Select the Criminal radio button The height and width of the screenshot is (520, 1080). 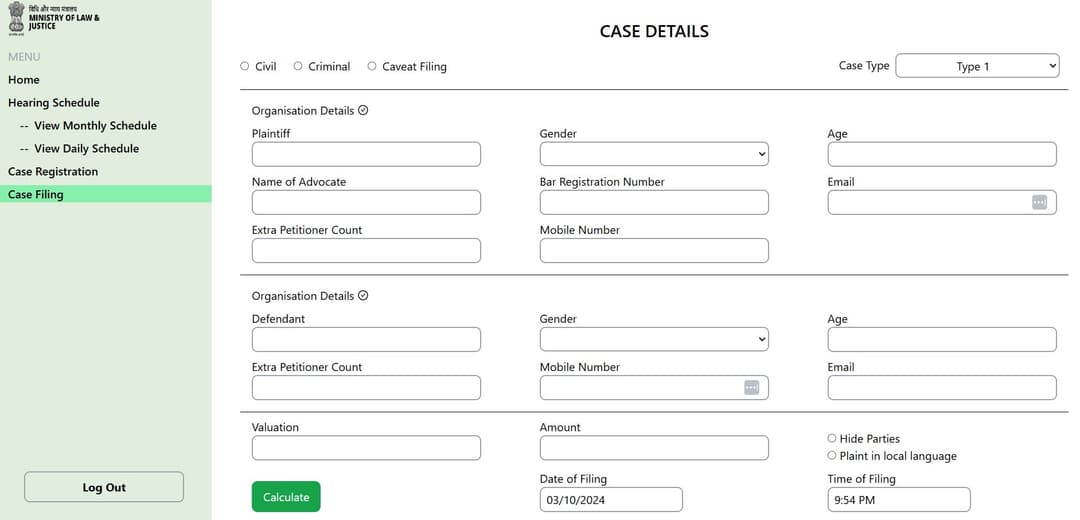pos(298,66)
